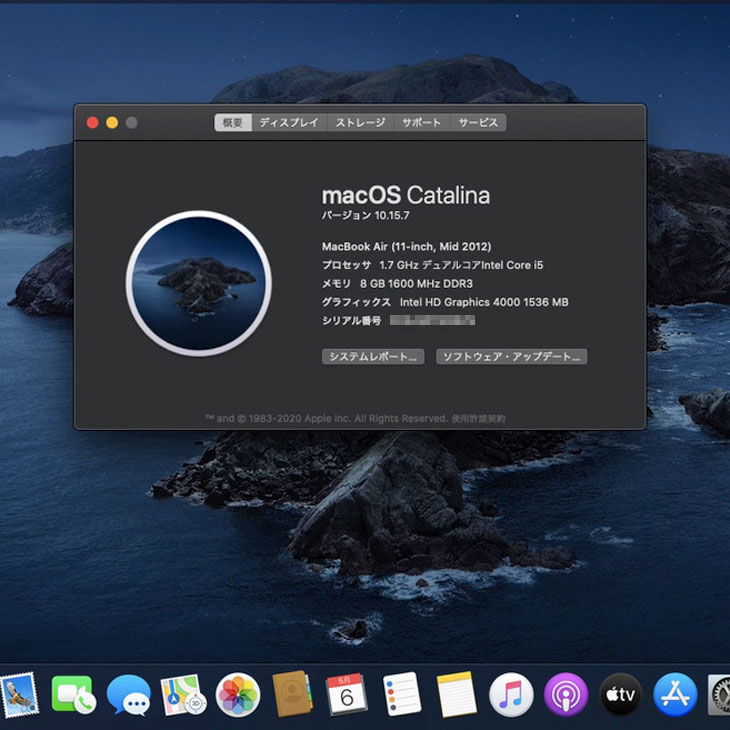
Task: Open System Preferences gear in Dock
Action: [x=719, y=695]
